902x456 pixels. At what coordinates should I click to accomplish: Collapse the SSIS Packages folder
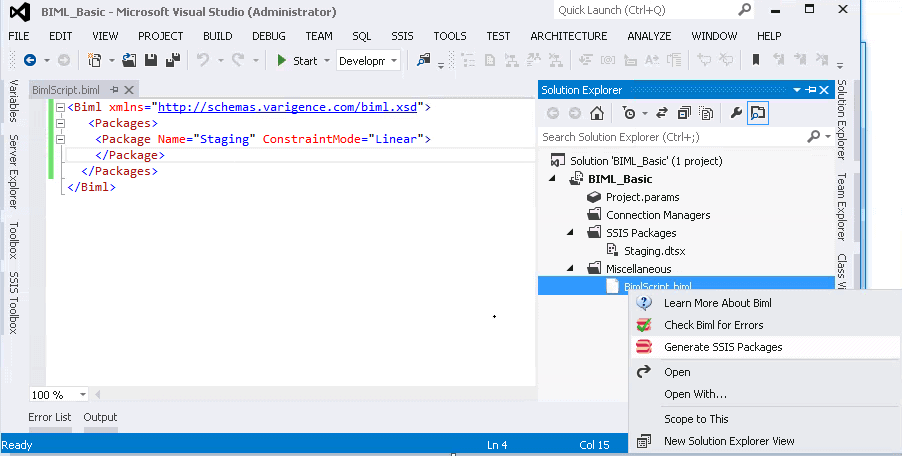pyautogui.click(x=570, y=233)
